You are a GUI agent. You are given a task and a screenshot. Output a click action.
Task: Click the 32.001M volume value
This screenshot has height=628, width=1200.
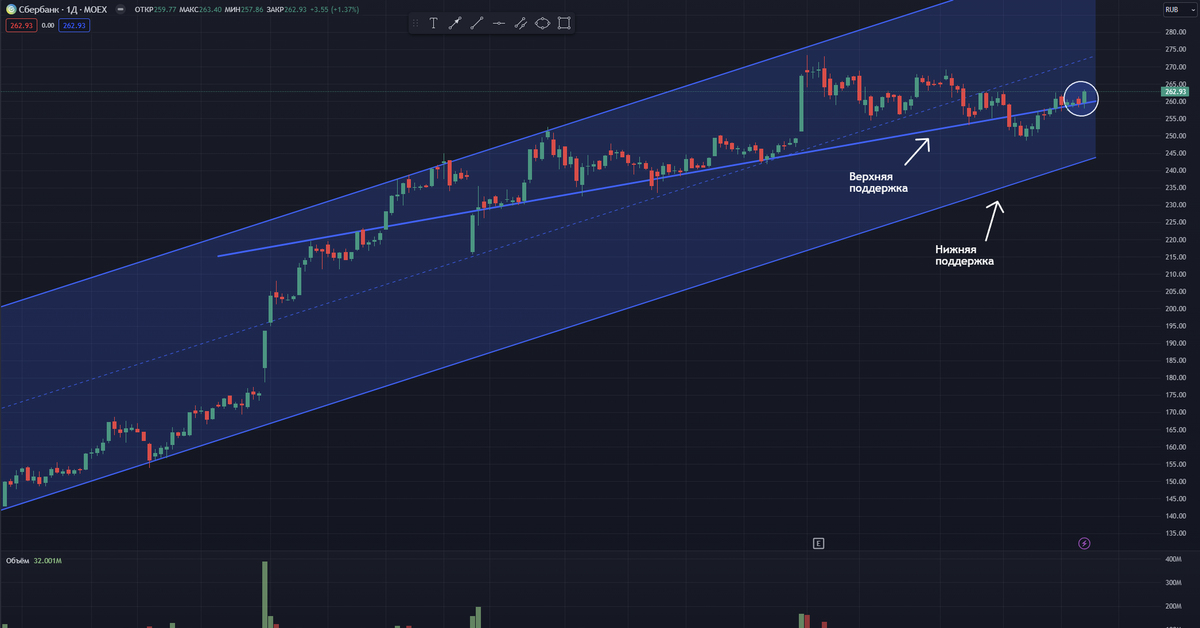(x=48, y=561)
